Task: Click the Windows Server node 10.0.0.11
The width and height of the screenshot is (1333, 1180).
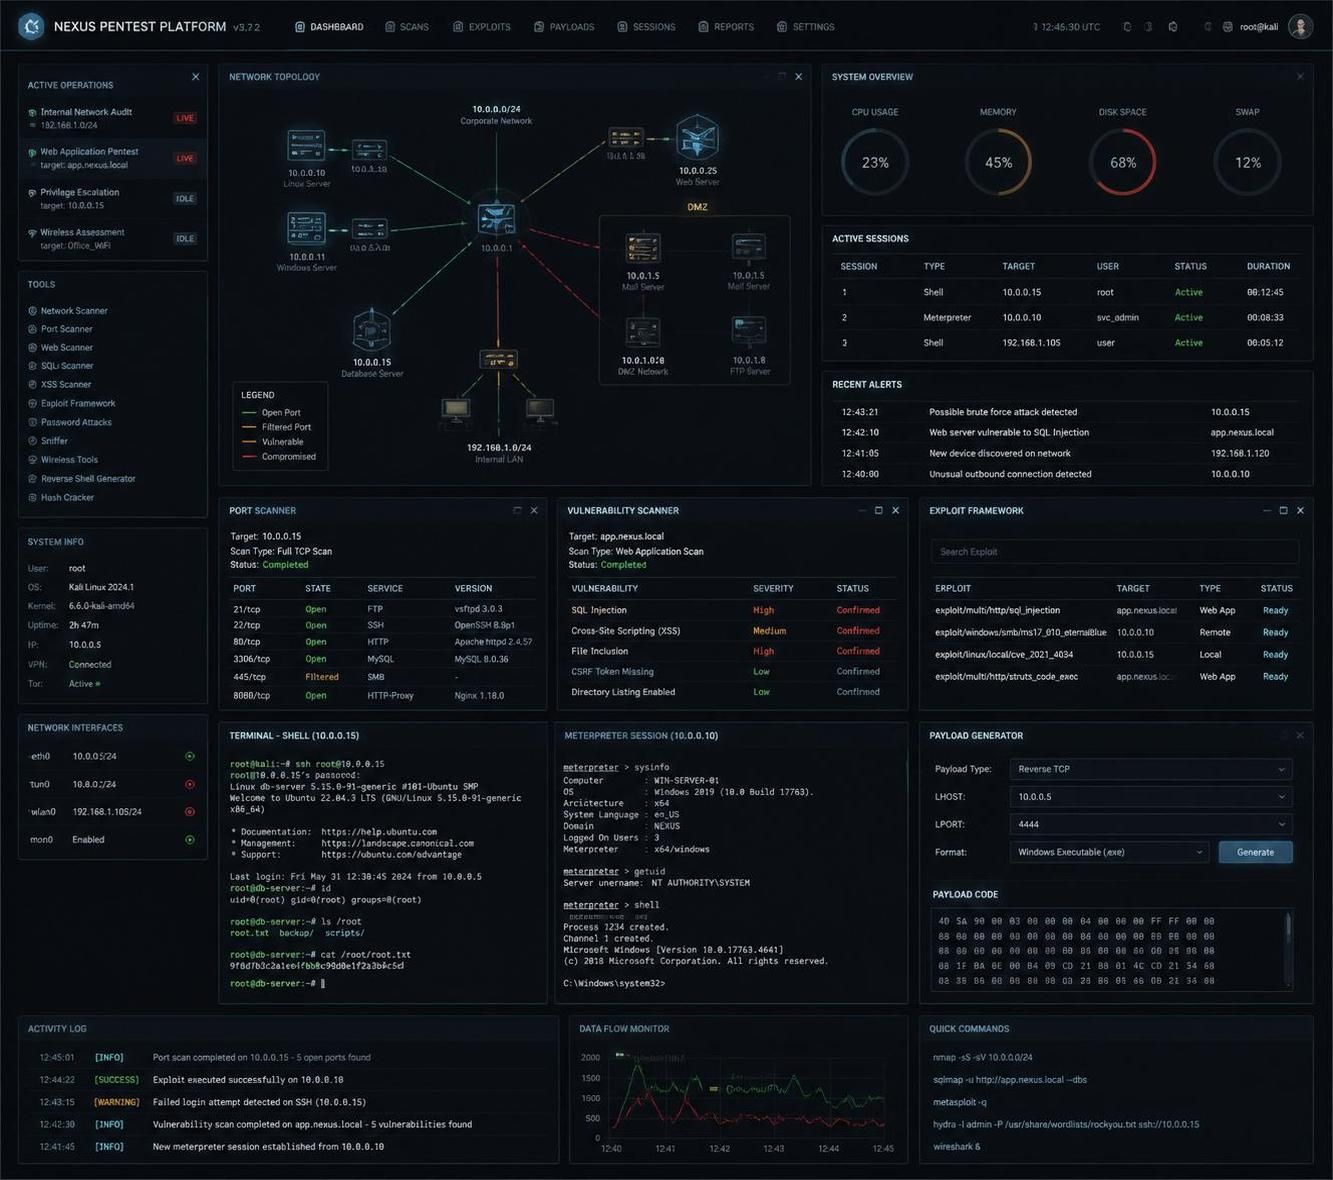Action: (306, 228)
